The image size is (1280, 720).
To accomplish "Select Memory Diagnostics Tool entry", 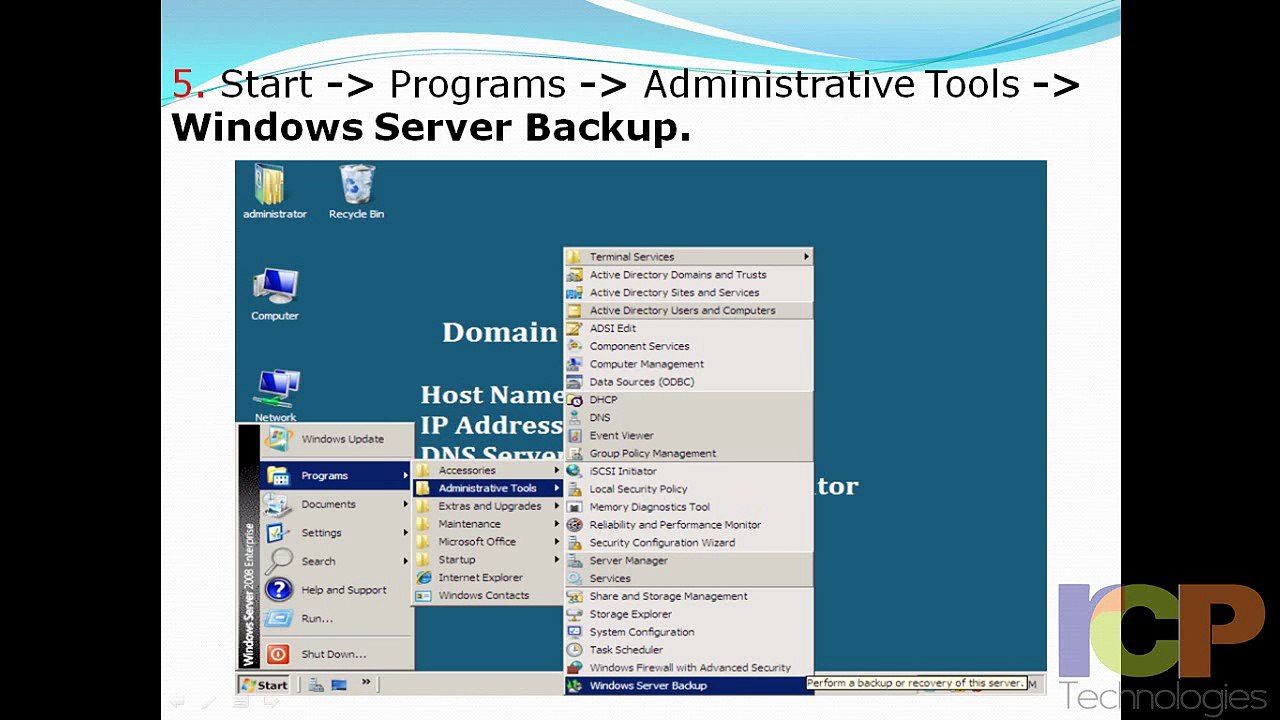I will 688,507.
